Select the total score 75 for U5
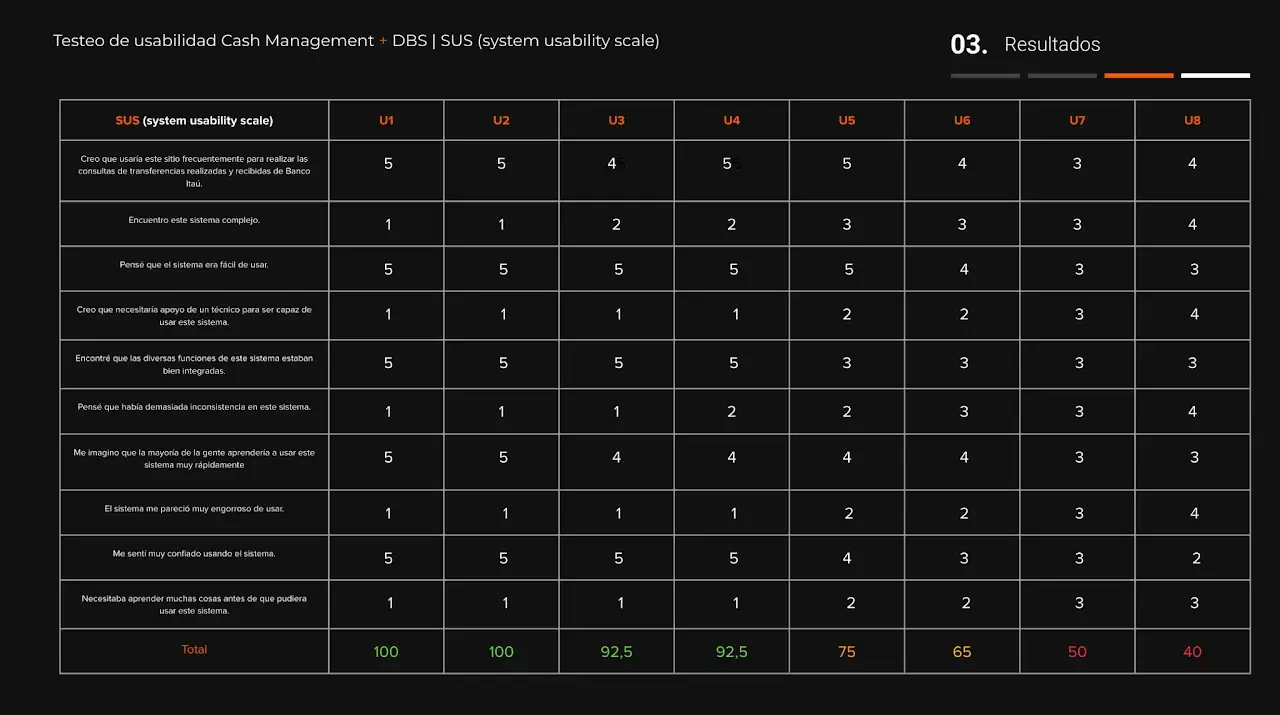1280x715 pixels. pyautogui.click(x=847, y=652)
